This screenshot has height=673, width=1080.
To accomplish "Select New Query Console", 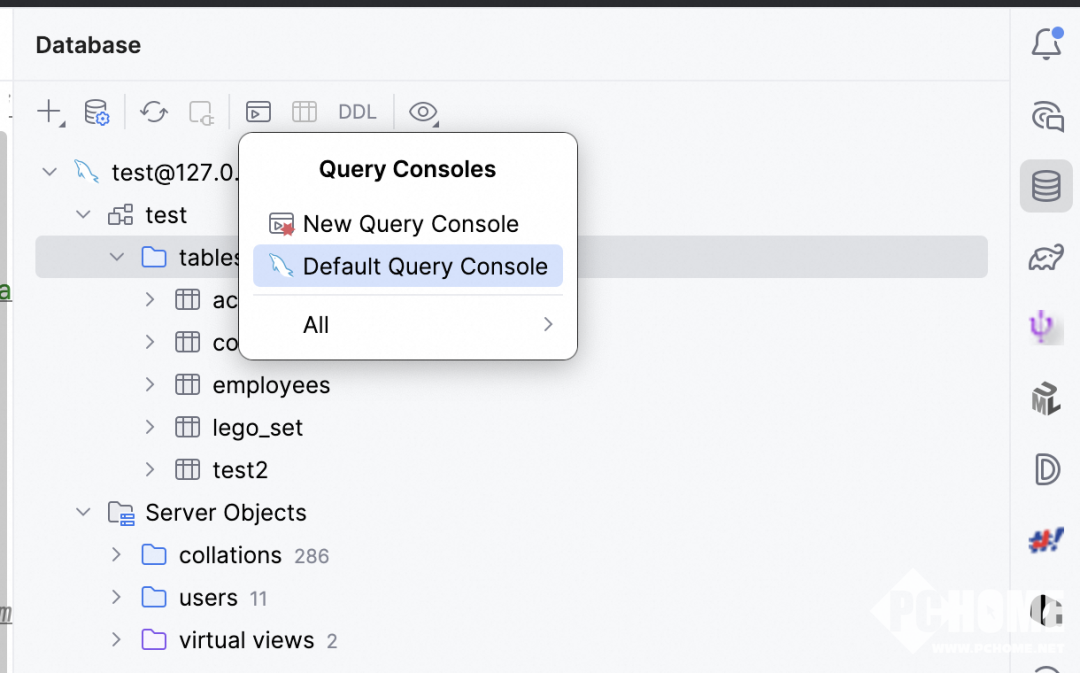I will pyautogui.click(x=410, y=224).
